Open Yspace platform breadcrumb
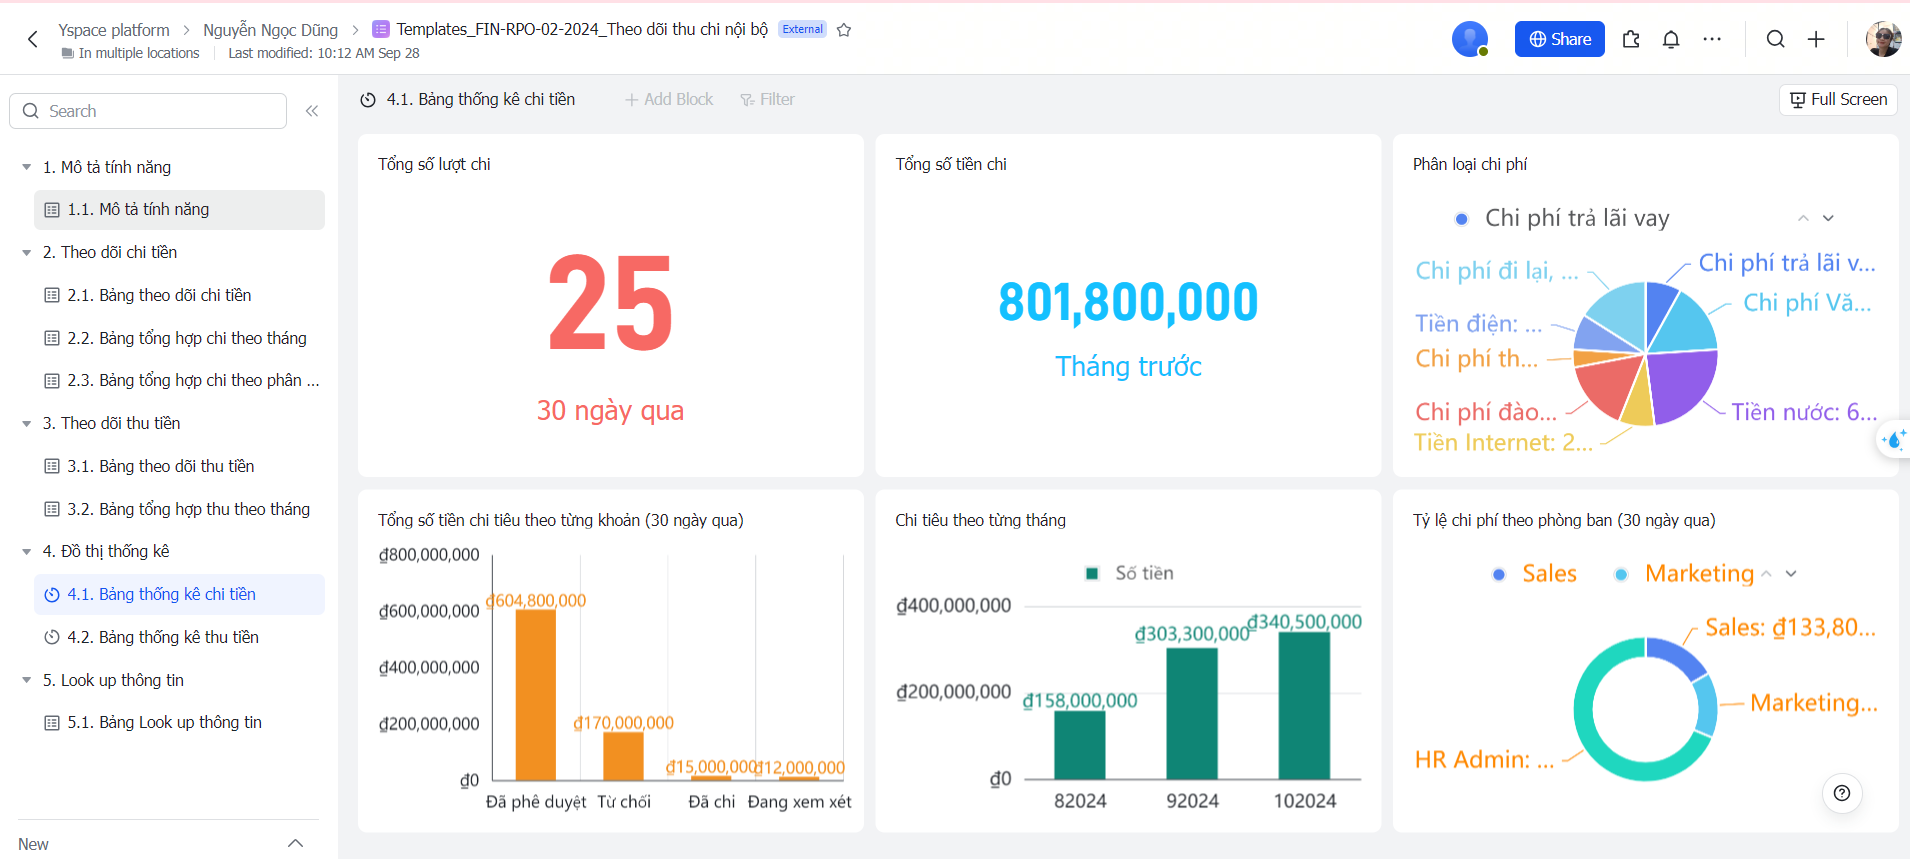Screen dimensions: 1910x859 point(114,30)
